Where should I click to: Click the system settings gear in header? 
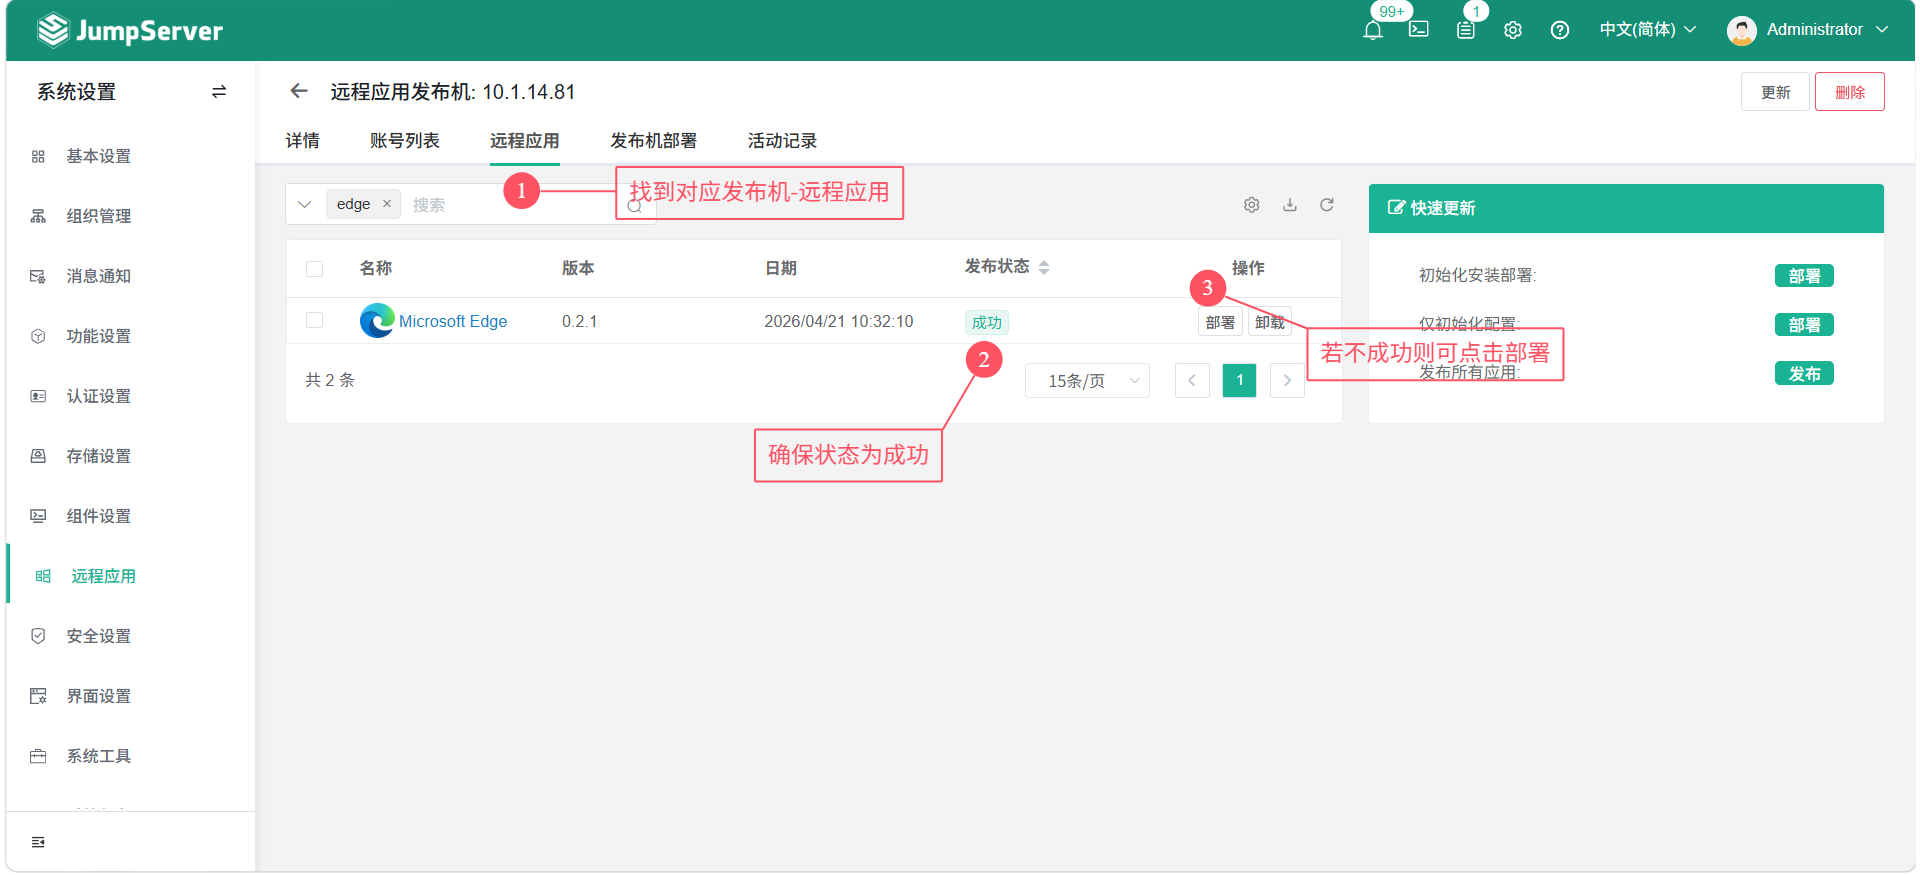[x=1512, y=30]
